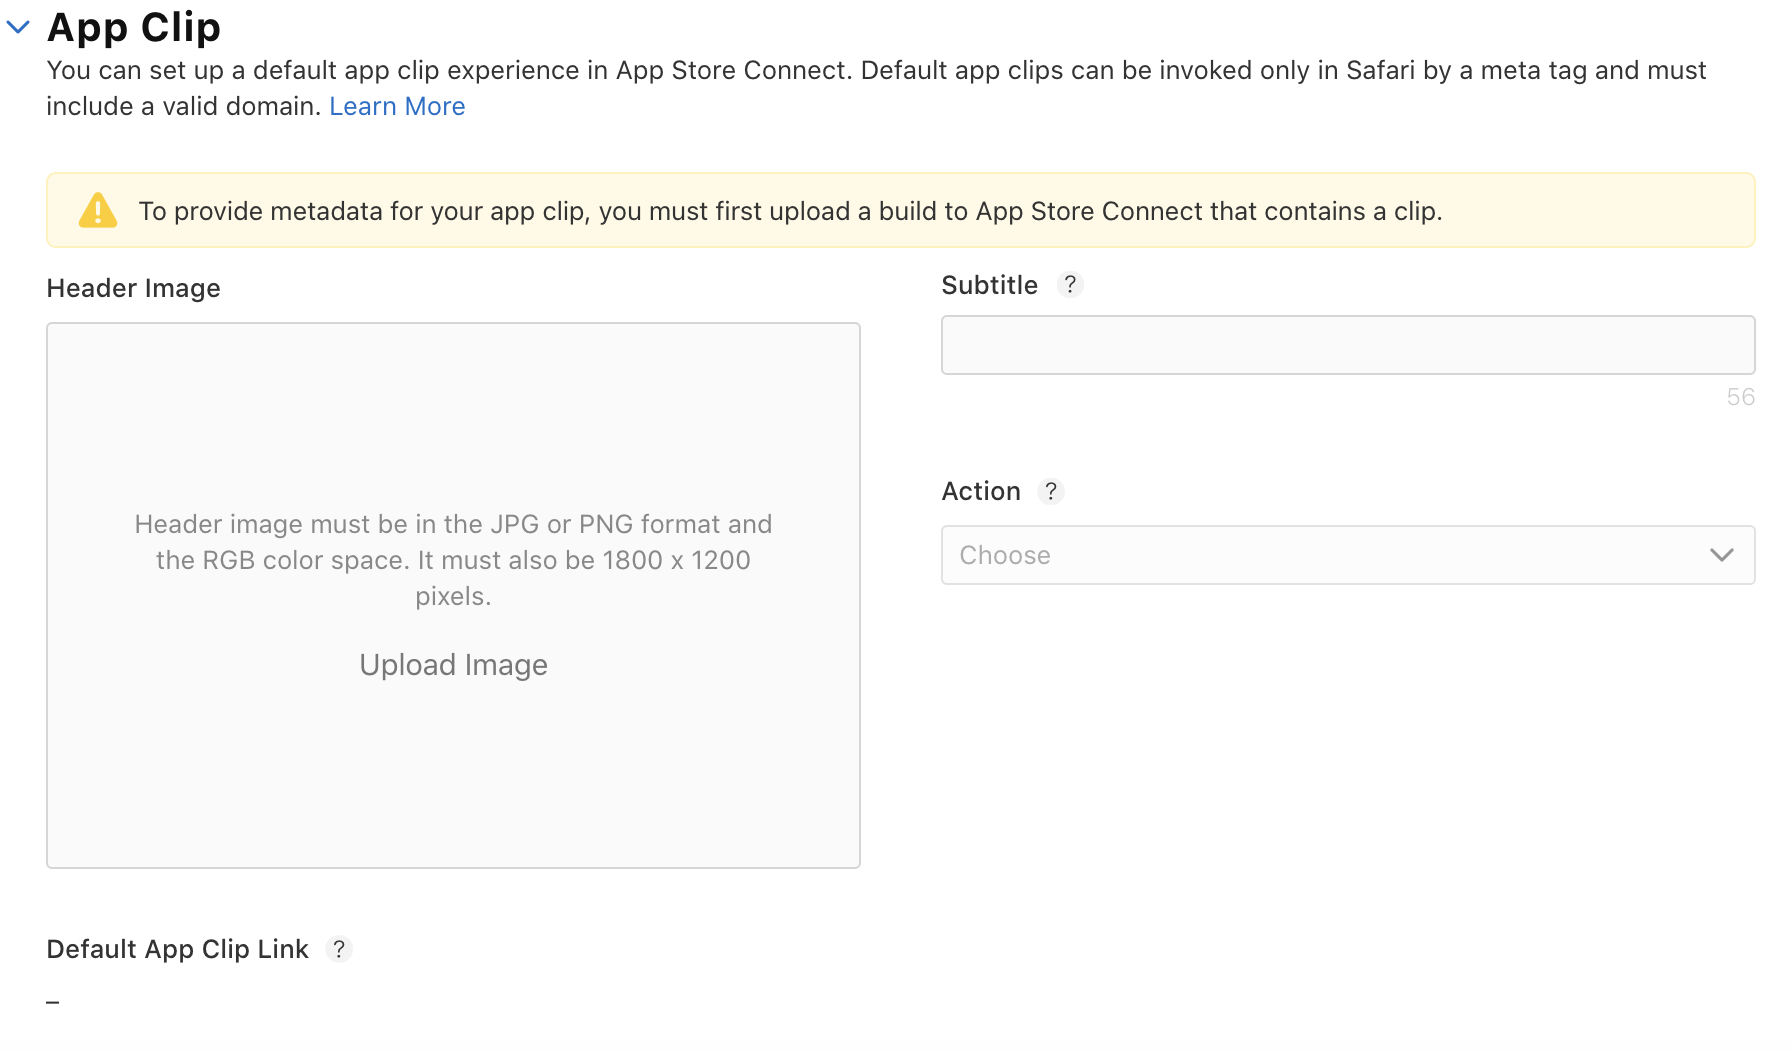Image resolution: width=1792 pixels, height=1052 pixels.
Task: Focus the Subtitle text input
Action: tap(1347, 345)
